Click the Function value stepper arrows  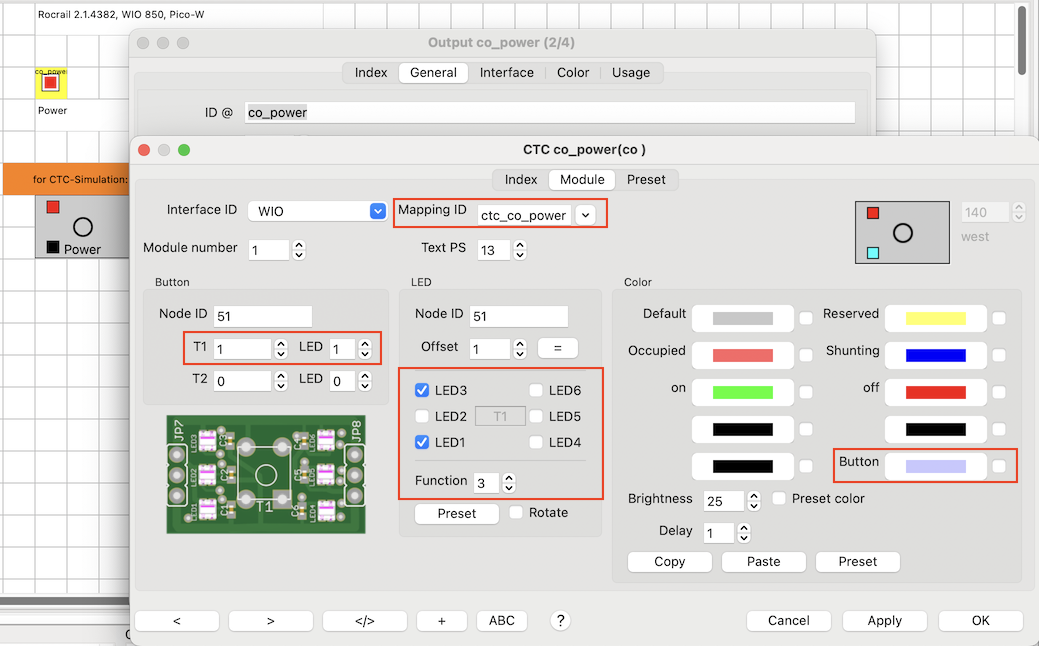(x=509, y=483)
